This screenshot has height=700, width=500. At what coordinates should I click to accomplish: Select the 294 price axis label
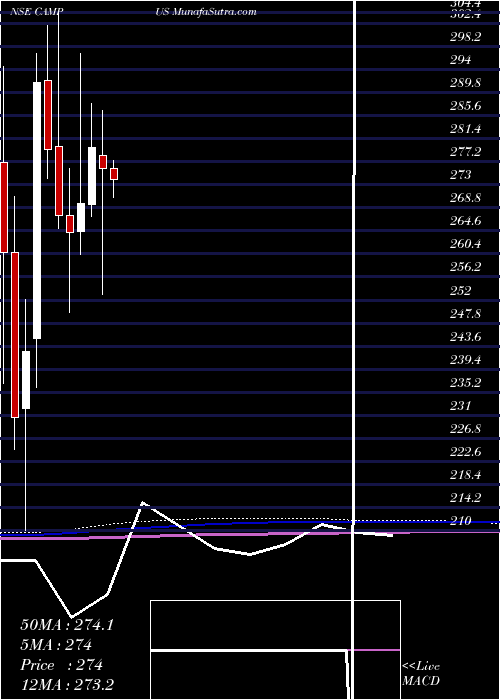460,60
